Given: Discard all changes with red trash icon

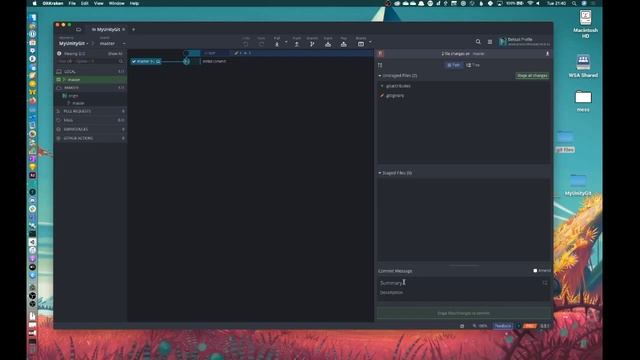Looking at the screenshot, I should [381, 53].
